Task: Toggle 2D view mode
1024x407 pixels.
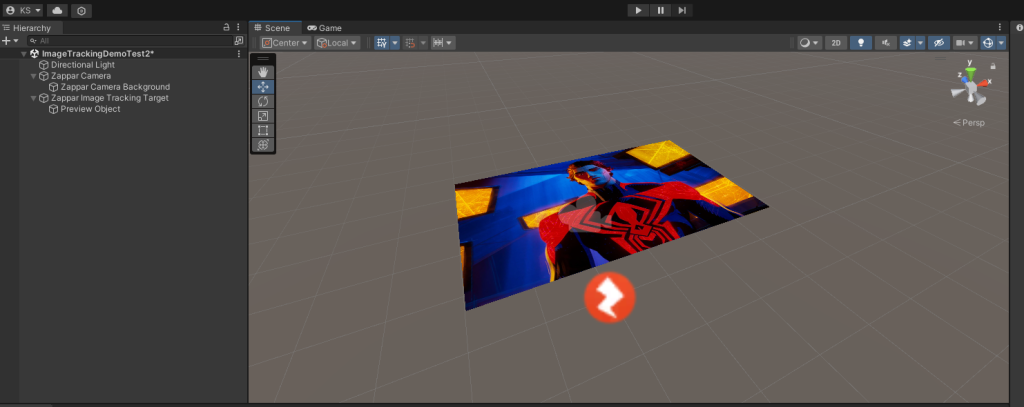Action: (836, 42)
